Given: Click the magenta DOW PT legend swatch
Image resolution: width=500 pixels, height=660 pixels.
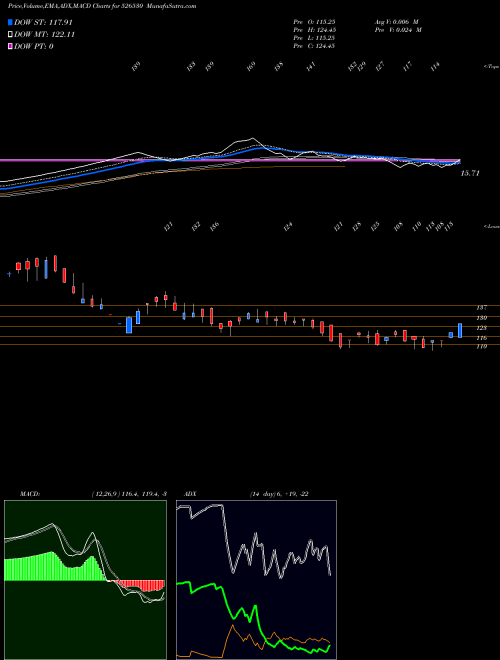Looking at the screenshot, I should (x=10, y=46).
